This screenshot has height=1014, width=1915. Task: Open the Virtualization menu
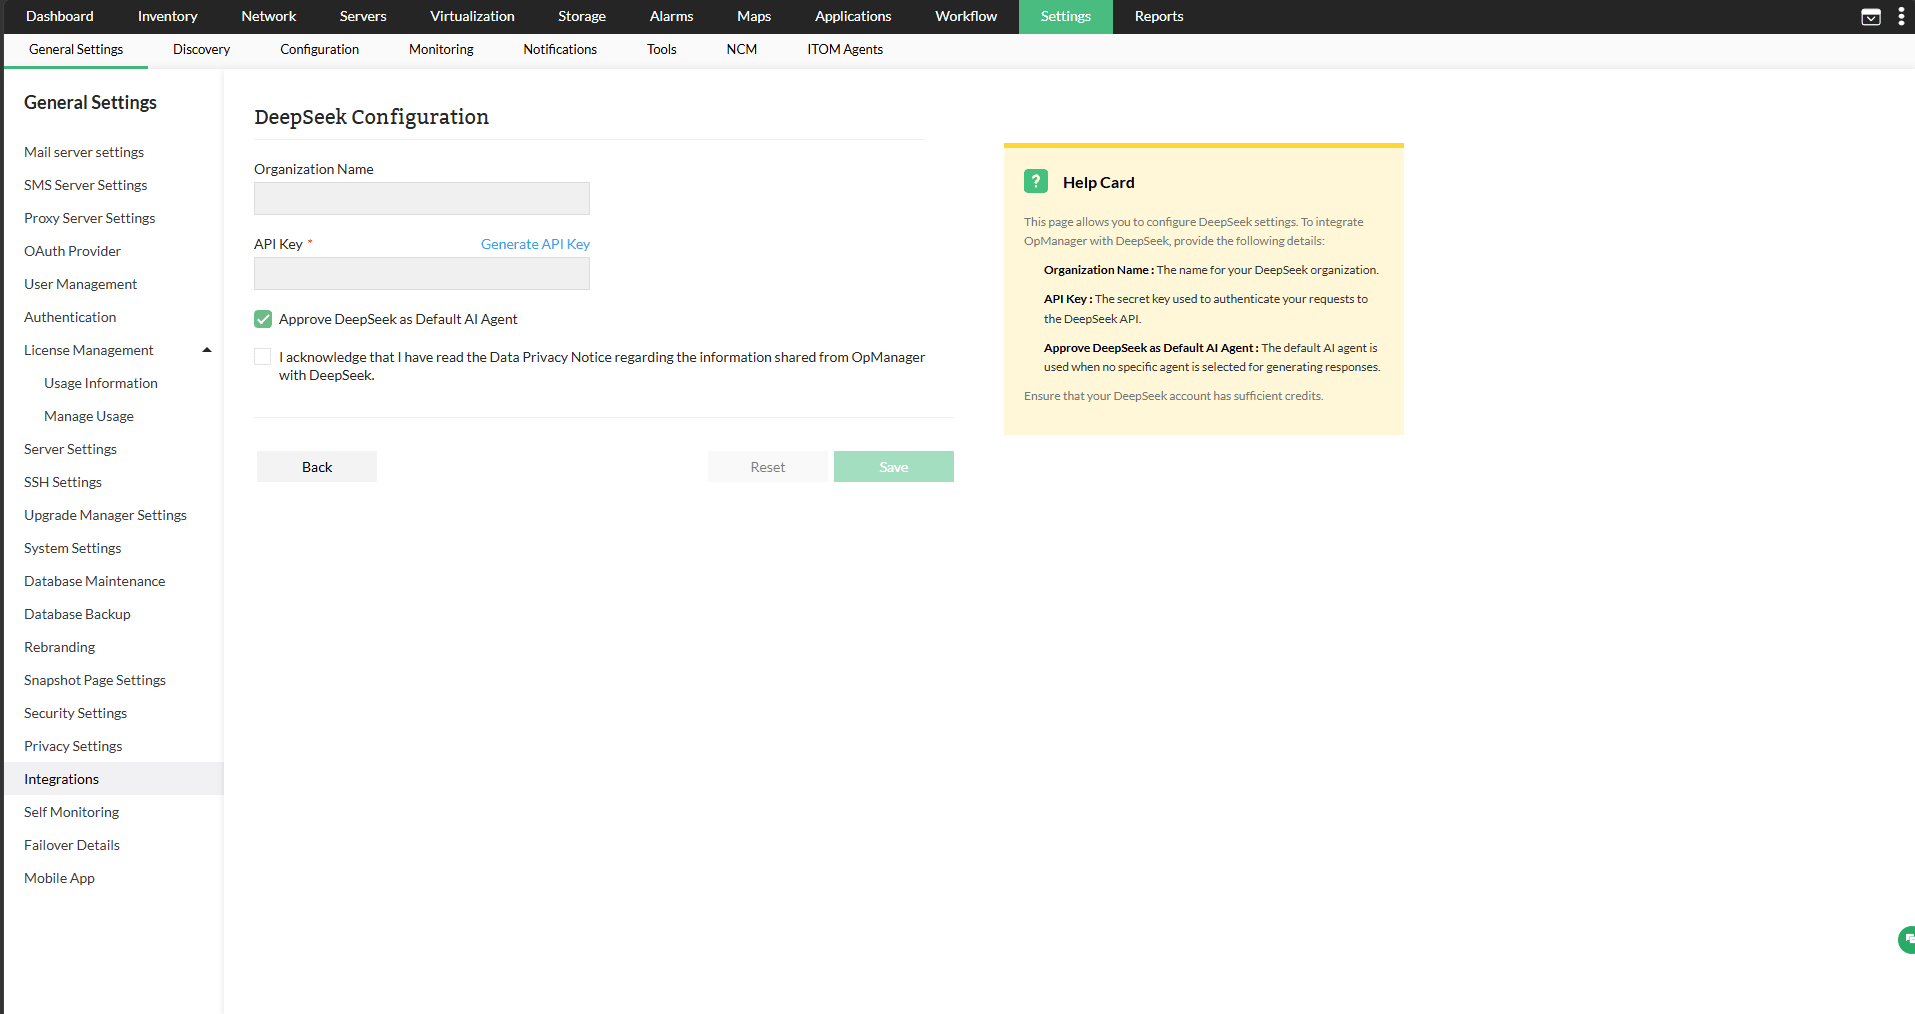coord(472,17)
